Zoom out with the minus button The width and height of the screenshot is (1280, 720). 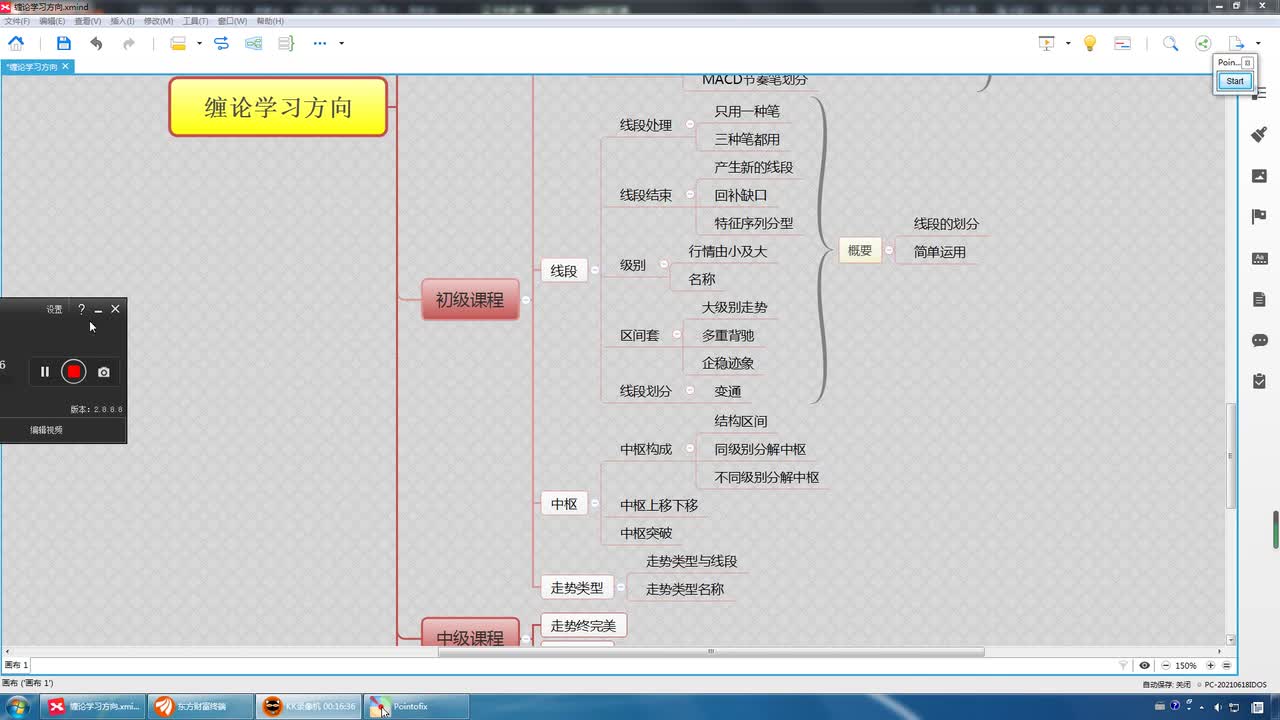coord(1166,665)
